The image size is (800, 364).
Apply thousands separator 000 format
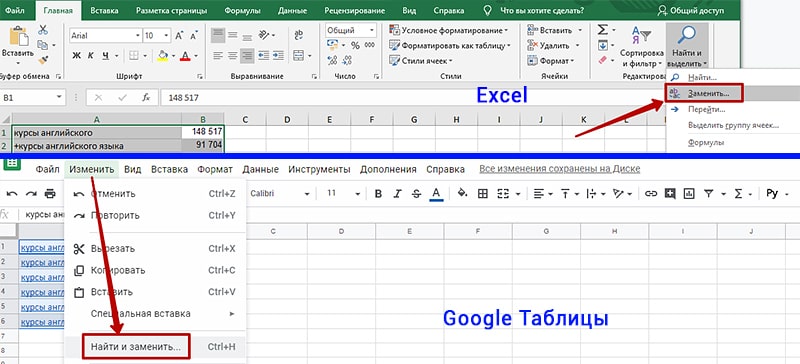tap(369, 45)
